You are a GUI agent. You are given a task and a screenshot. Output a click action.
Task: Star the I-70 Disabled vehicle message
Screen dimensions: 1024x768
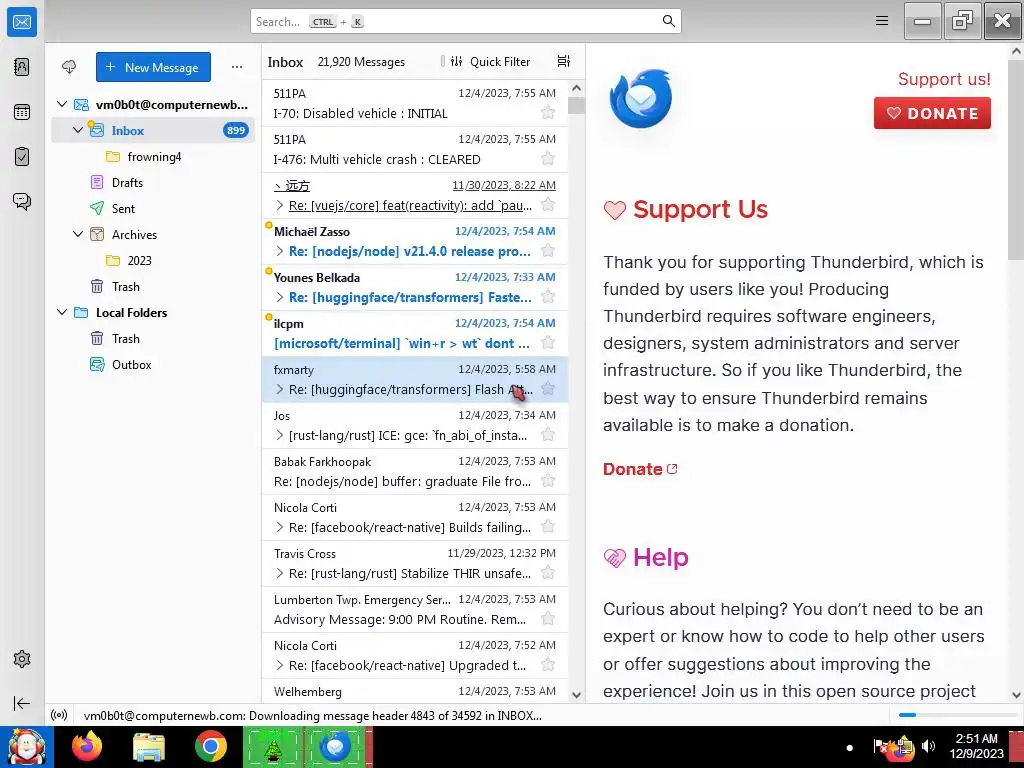point(548,112)
